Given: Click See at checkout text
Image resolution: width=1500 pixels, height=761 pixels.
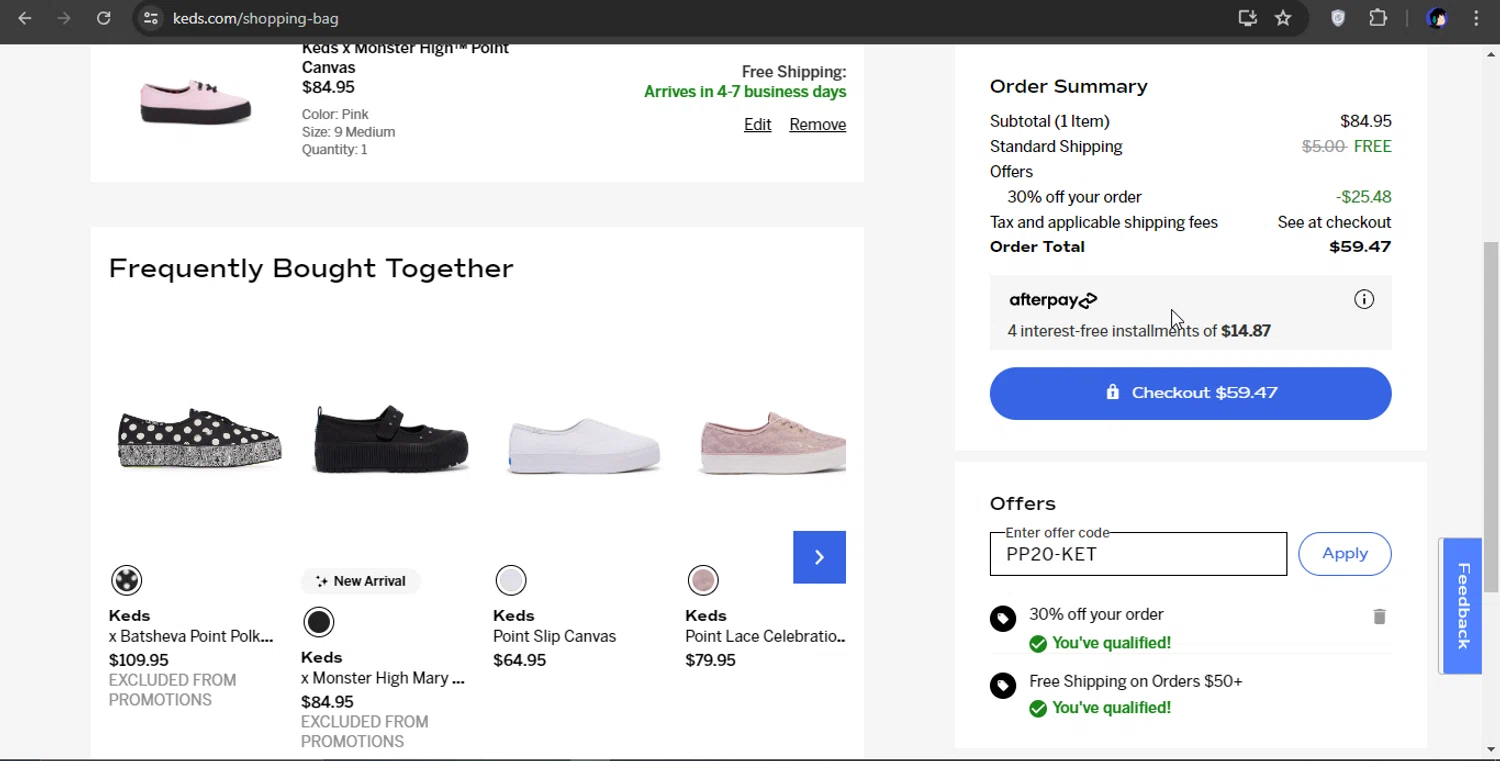Looking at the screenshot, I should tap(1334, 222).
